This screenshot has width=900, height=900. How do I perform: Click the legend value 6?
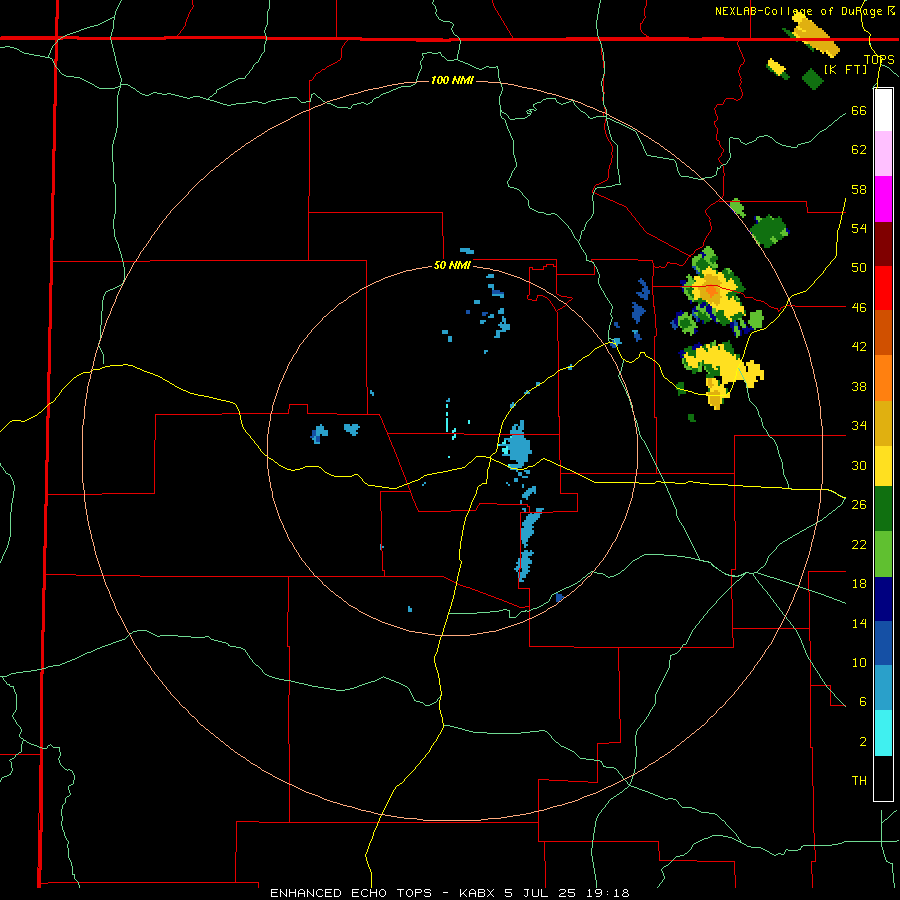pyautogui.click(x=863, y=702)
